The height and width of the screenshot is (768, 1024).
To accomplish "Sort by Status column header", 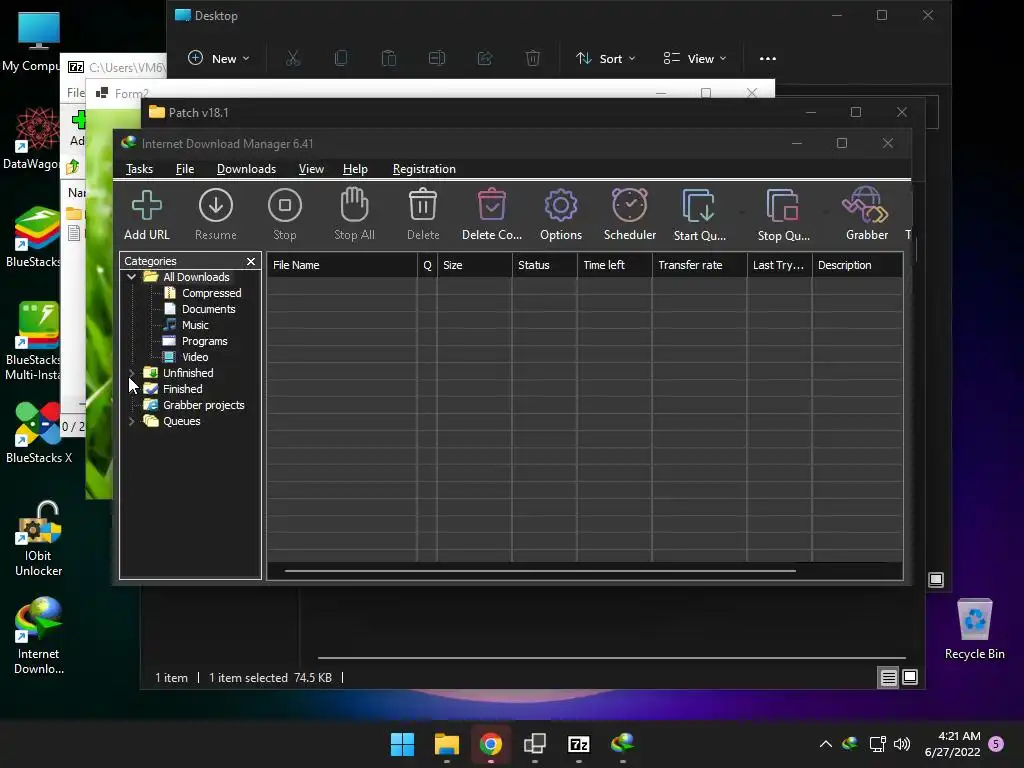I will (544, 265).
